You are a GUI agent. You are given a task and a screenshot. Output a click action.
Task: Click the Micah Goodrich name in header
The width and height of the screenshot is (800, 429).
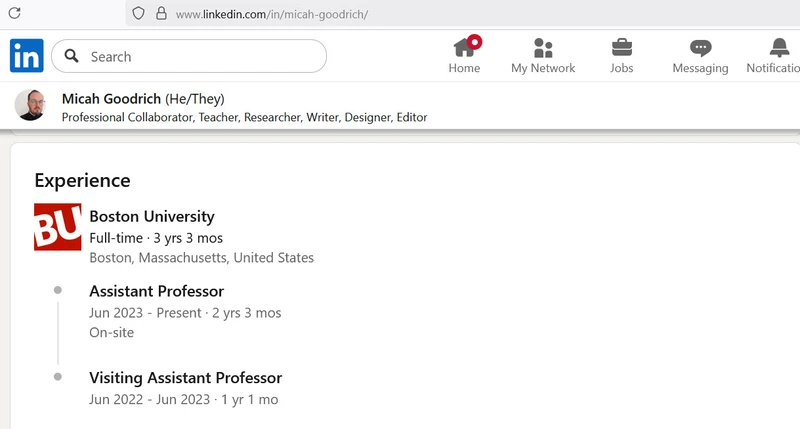pos(110,98)
